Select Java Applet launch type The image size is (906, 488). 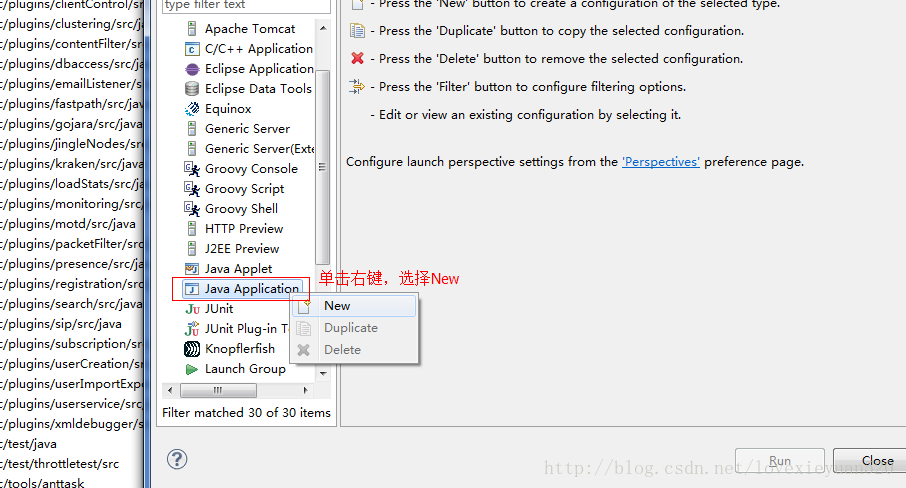pyautogui.click(x=238, y=269)
